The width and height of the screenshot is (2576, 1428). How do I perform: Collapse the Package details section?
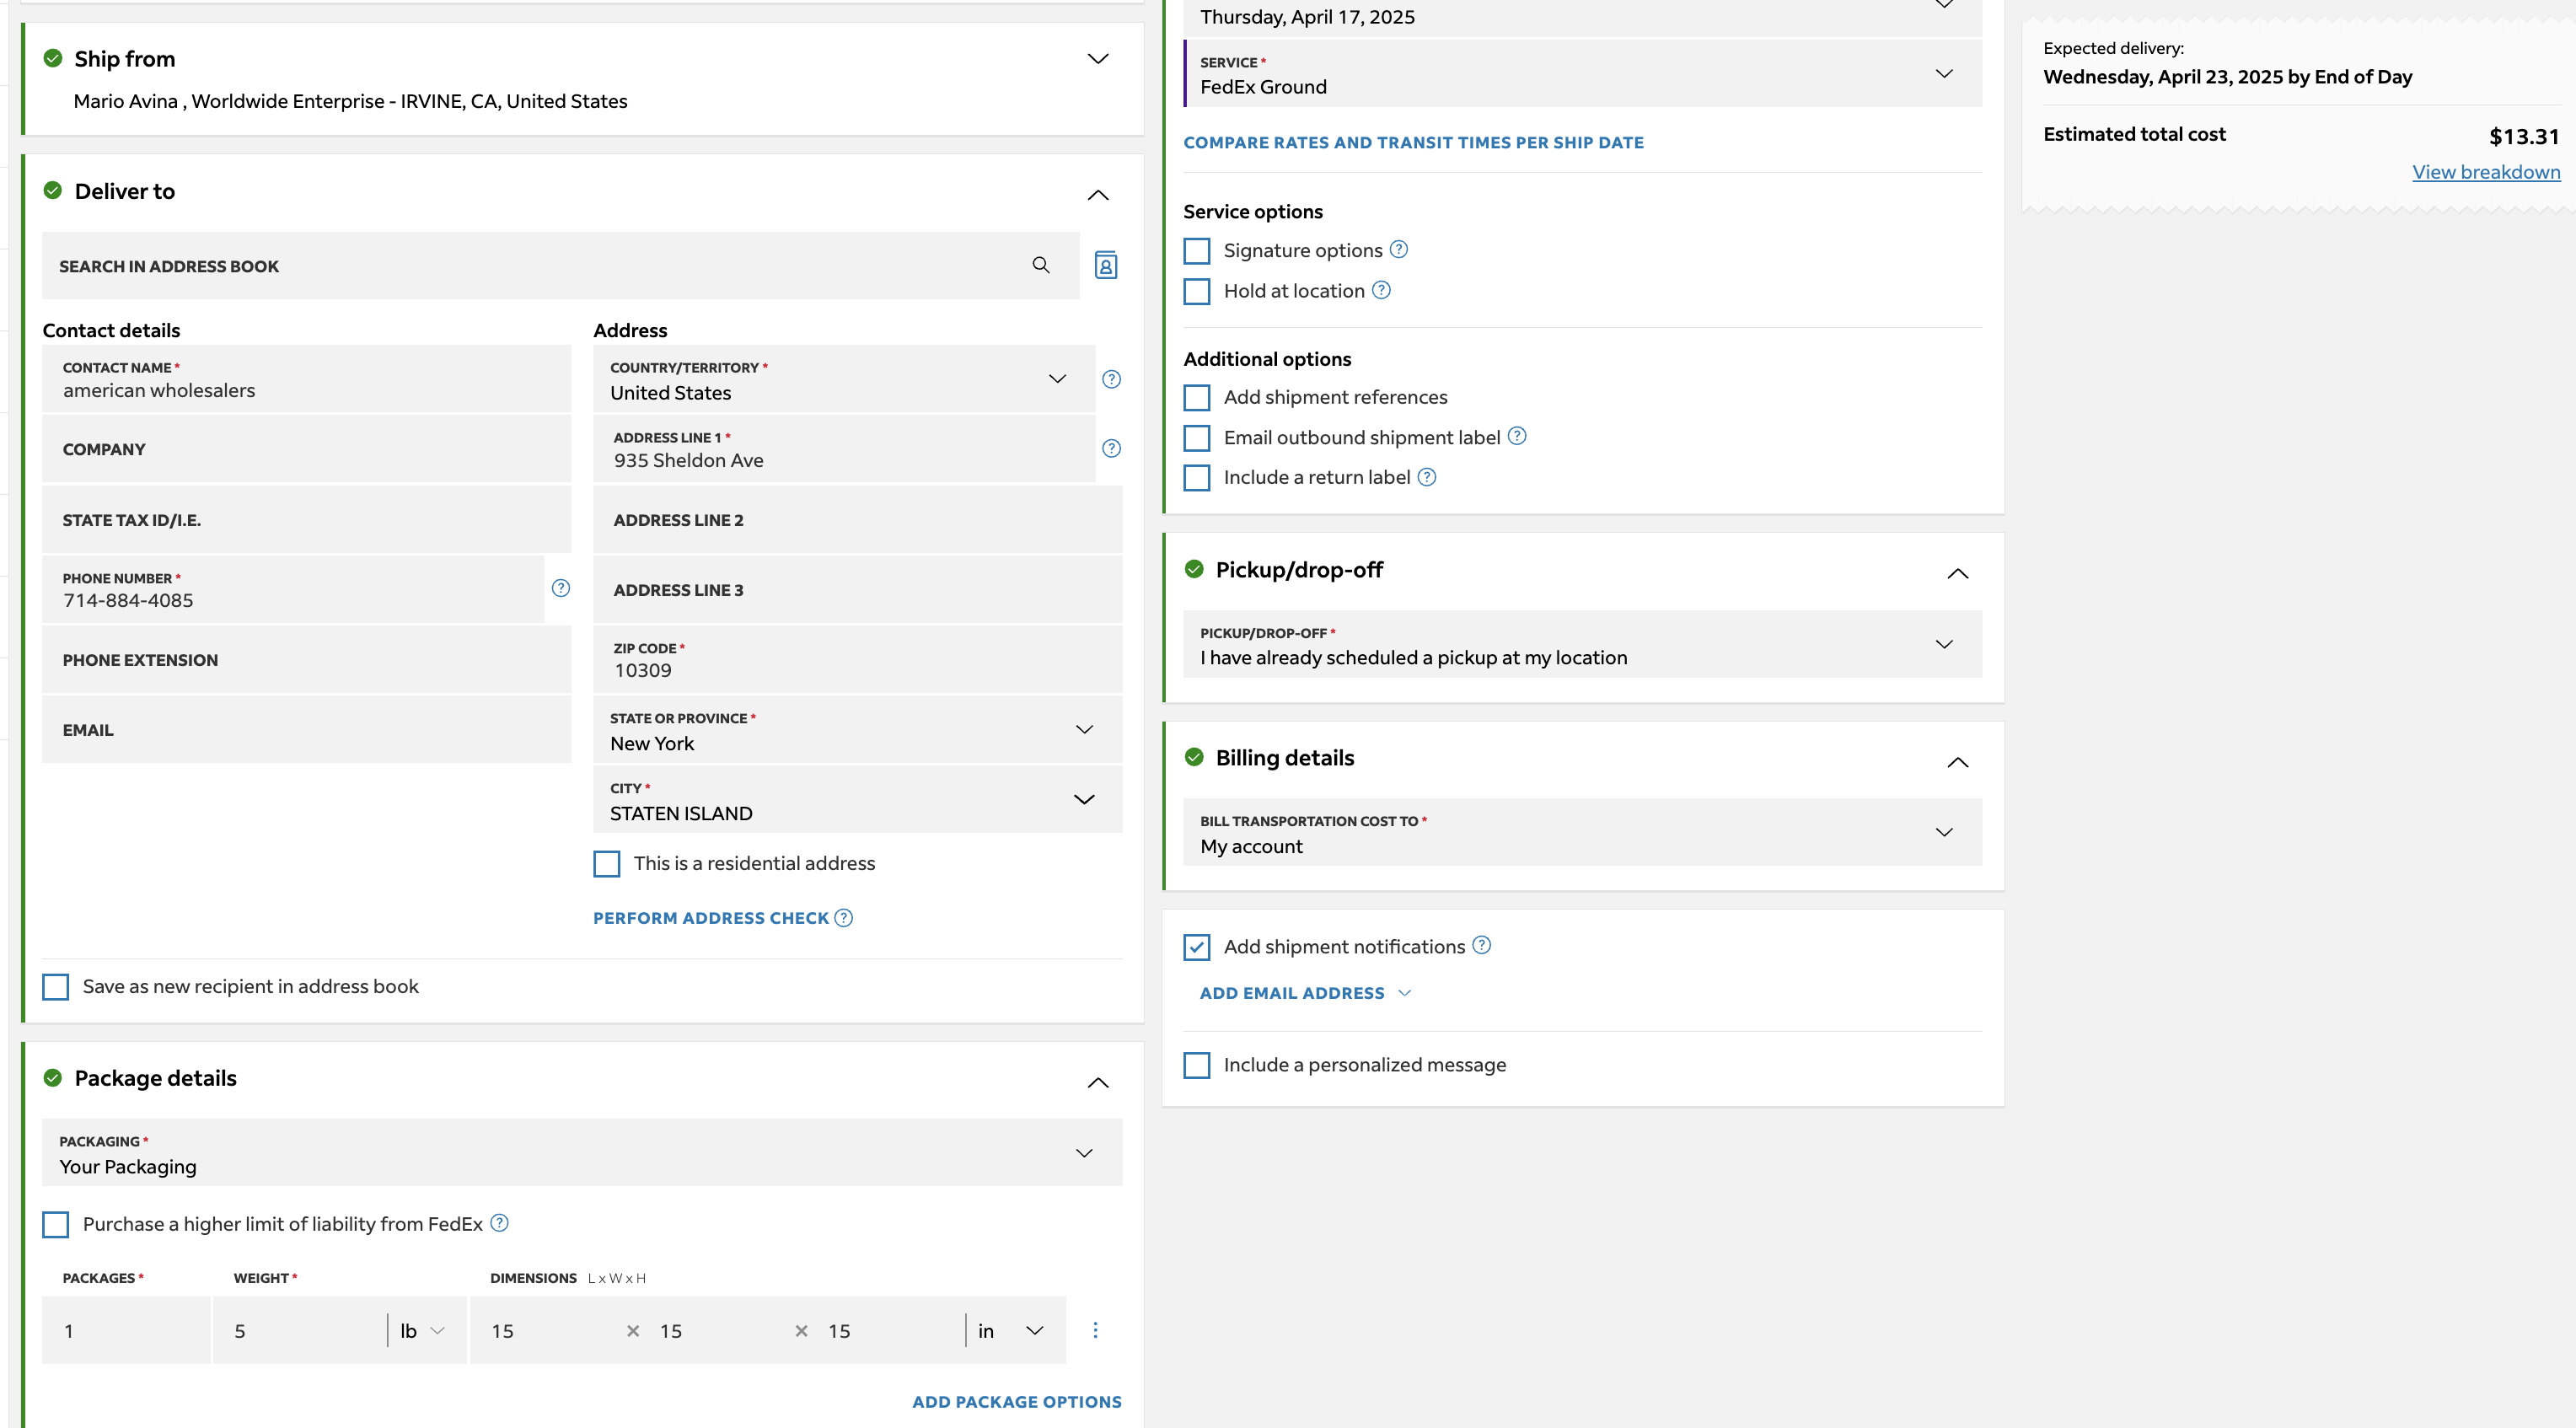(1098, 1082)
